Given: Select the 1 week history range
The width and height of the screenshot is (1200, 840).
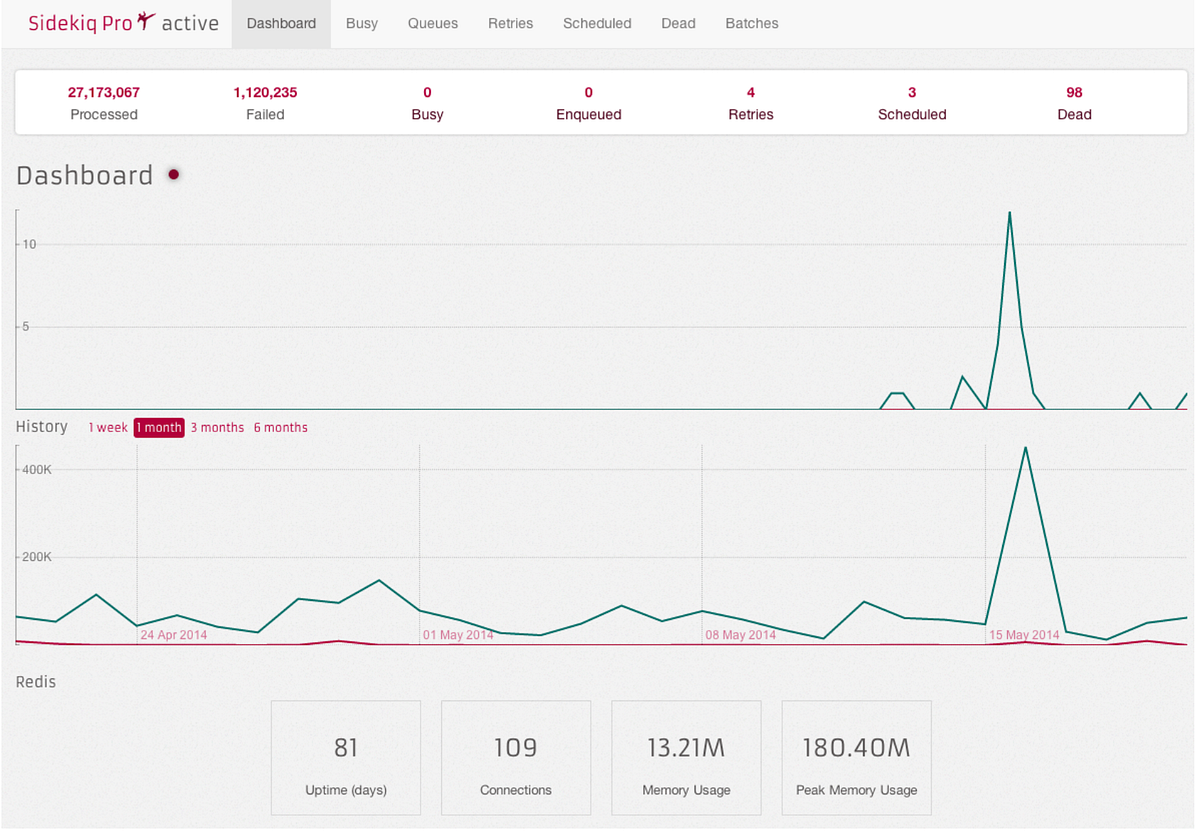Looking at the screenshot, I should point(108,427).
